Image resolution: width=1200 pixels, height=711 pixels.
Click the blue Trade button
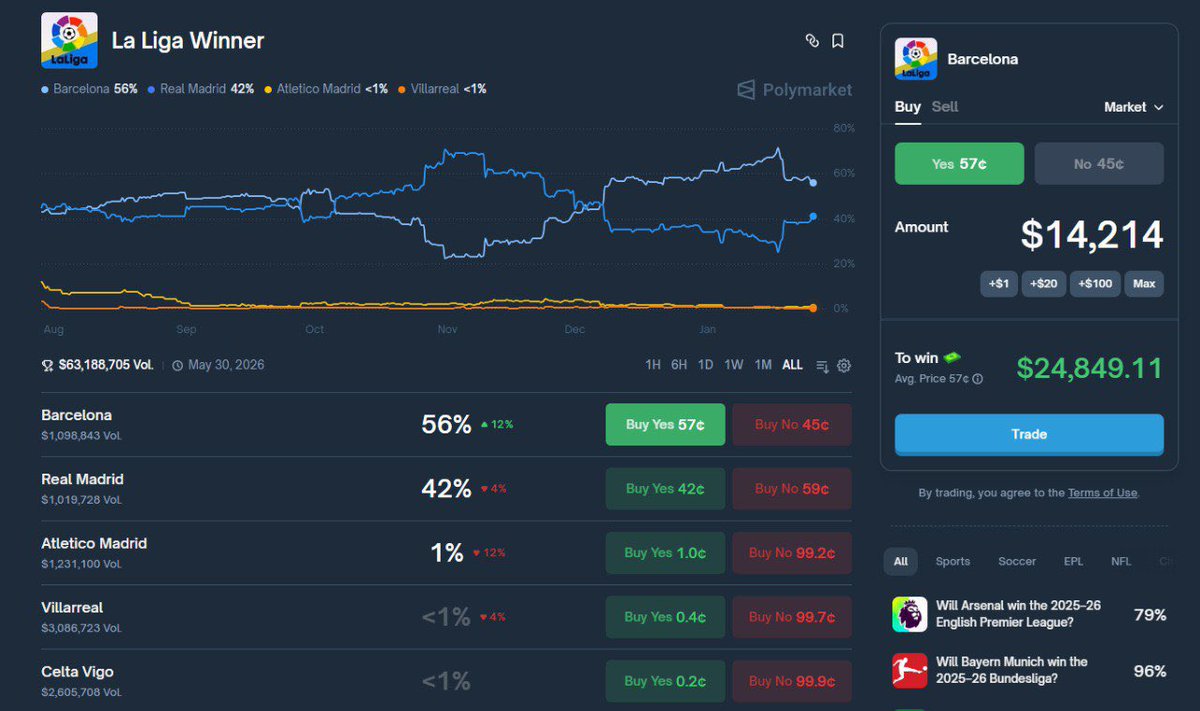(x=1029, y=434)
